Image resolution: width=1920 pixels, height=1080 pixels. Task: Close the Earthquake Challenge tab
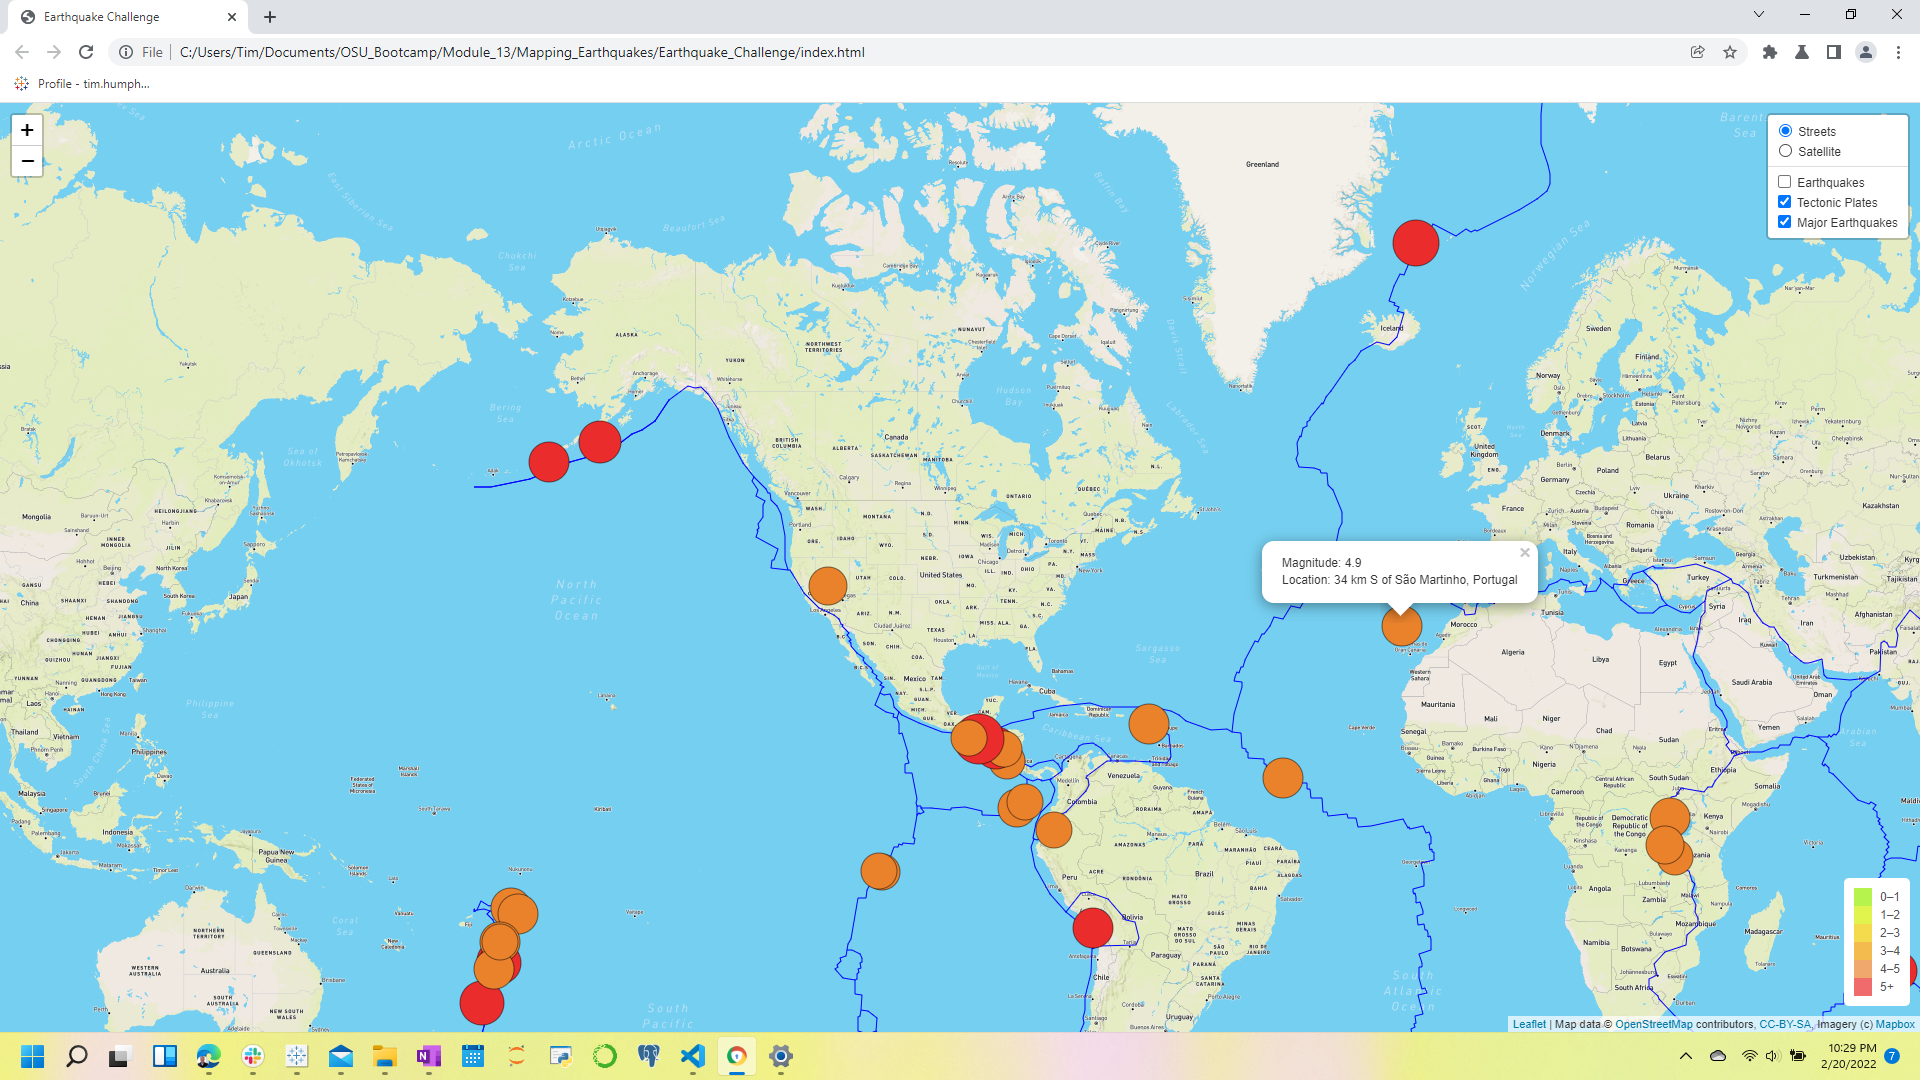pyautogui.click(x=232, y=17)
